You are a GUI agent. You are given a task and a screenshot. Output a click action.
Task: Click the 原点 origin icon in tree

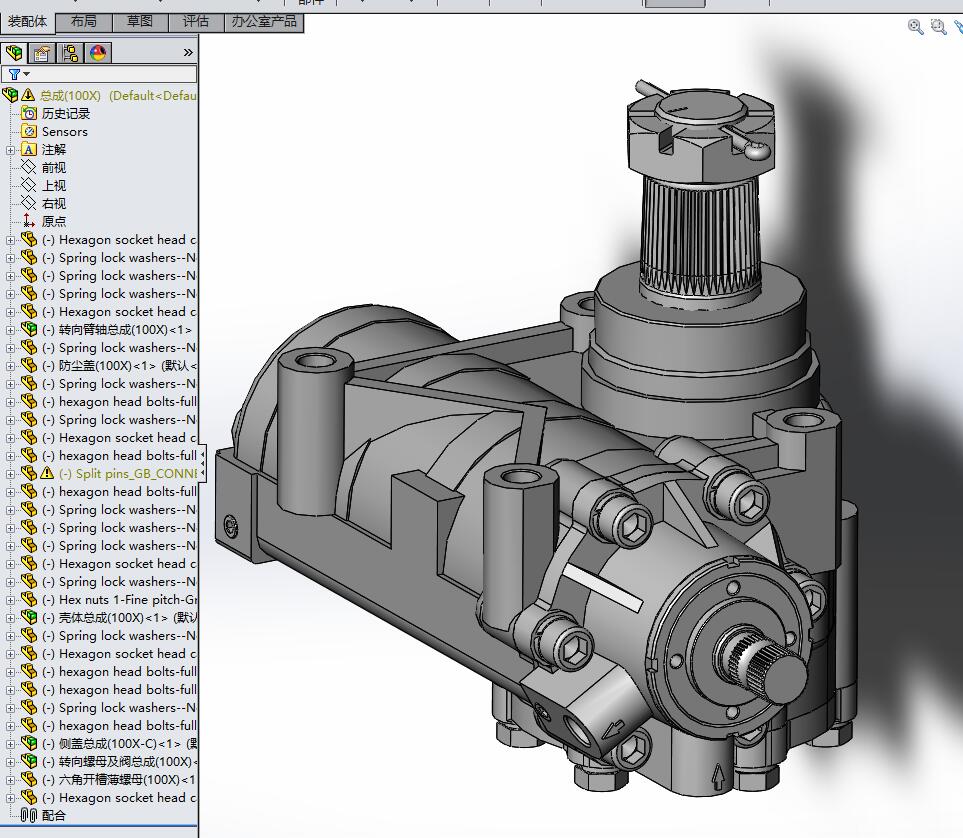(x=29, y=221)
